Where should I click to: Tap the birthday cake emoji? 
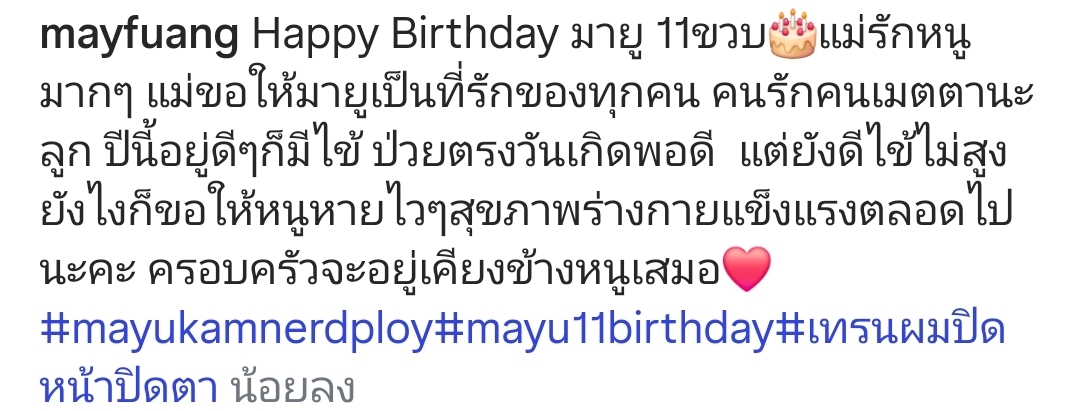[x=792, y=34]
